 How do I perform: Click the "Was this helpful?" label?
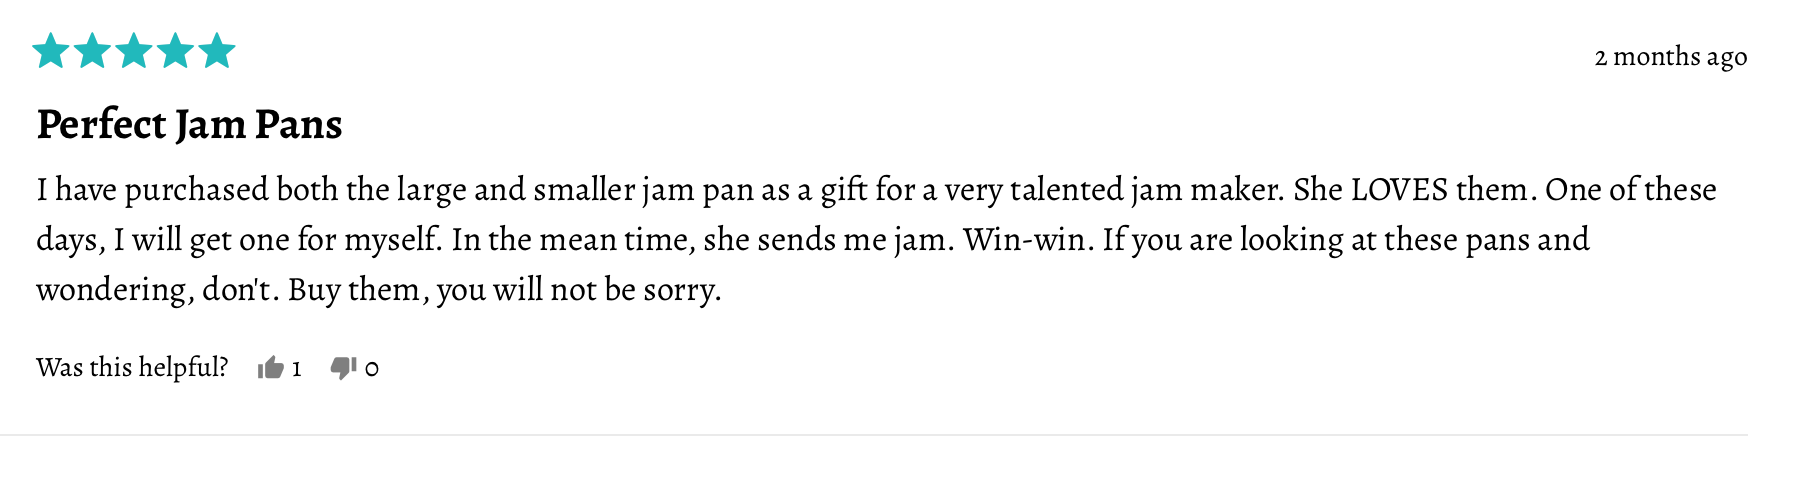(132, 368)
